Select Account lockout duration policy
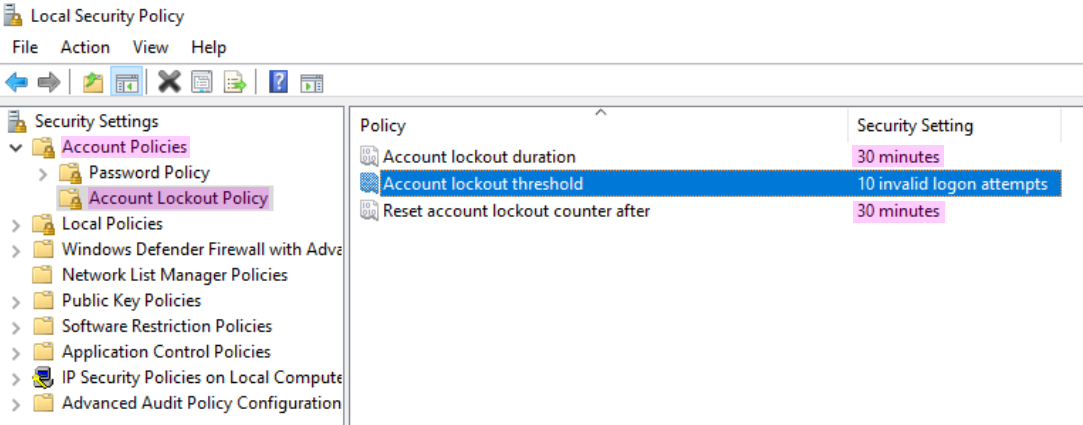Screen dimensions: 1083x425 coord(479,157)
